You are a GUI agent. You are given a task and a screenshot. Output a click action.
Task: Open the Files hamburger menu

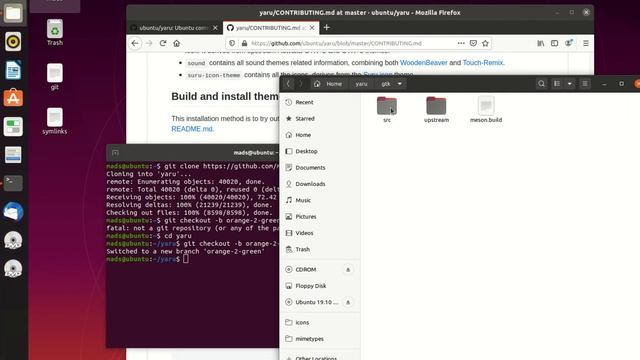(585, 84)
